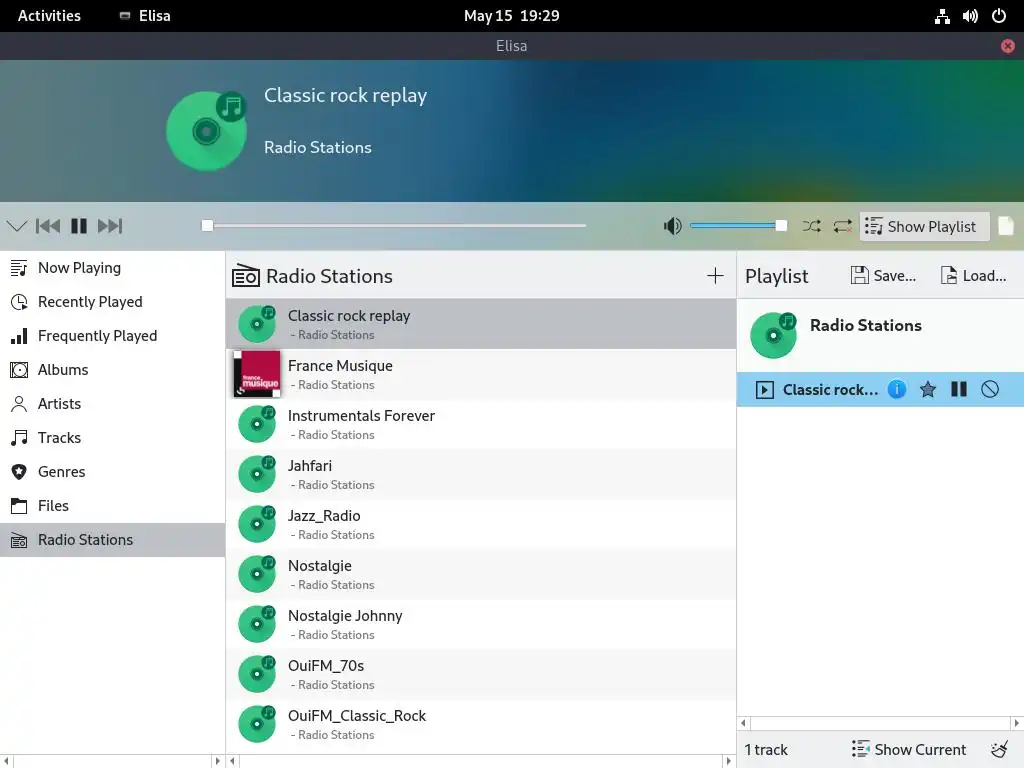Click the Jahfari station disc icon
This screenshot has width=1024, height=768.
(257, 474)
